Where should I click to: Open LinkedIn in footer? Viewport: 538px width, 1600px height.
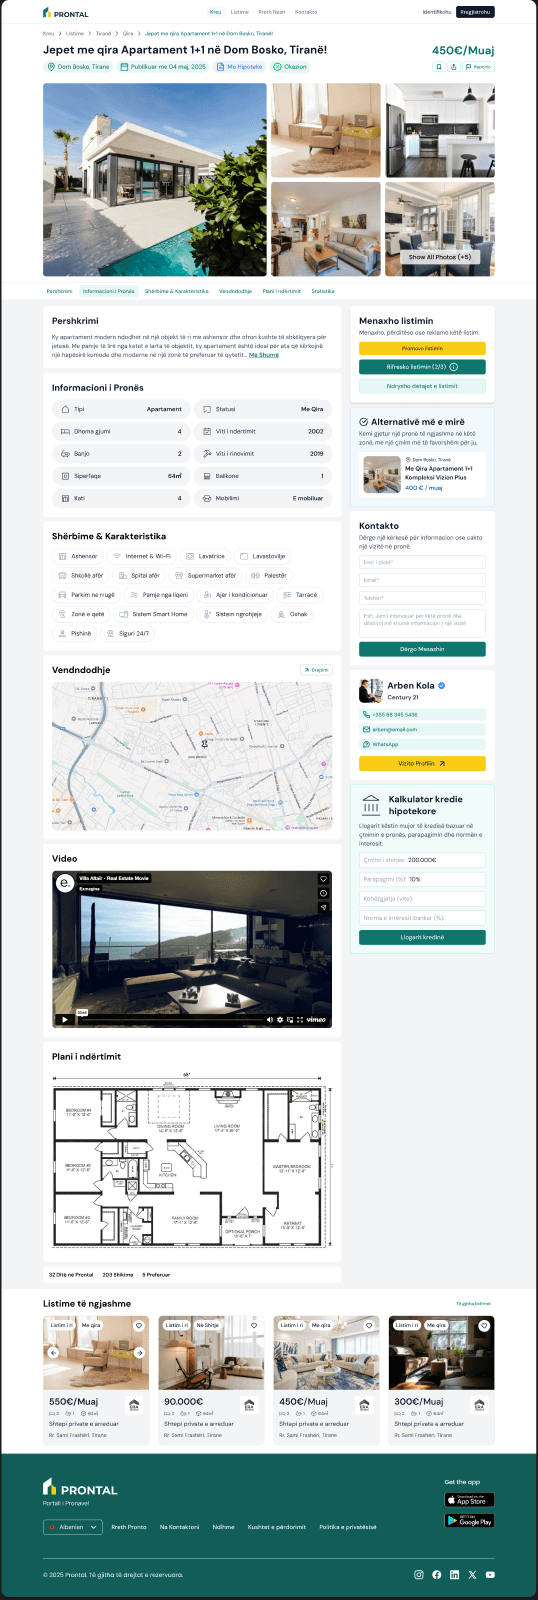click(454, 1575)
